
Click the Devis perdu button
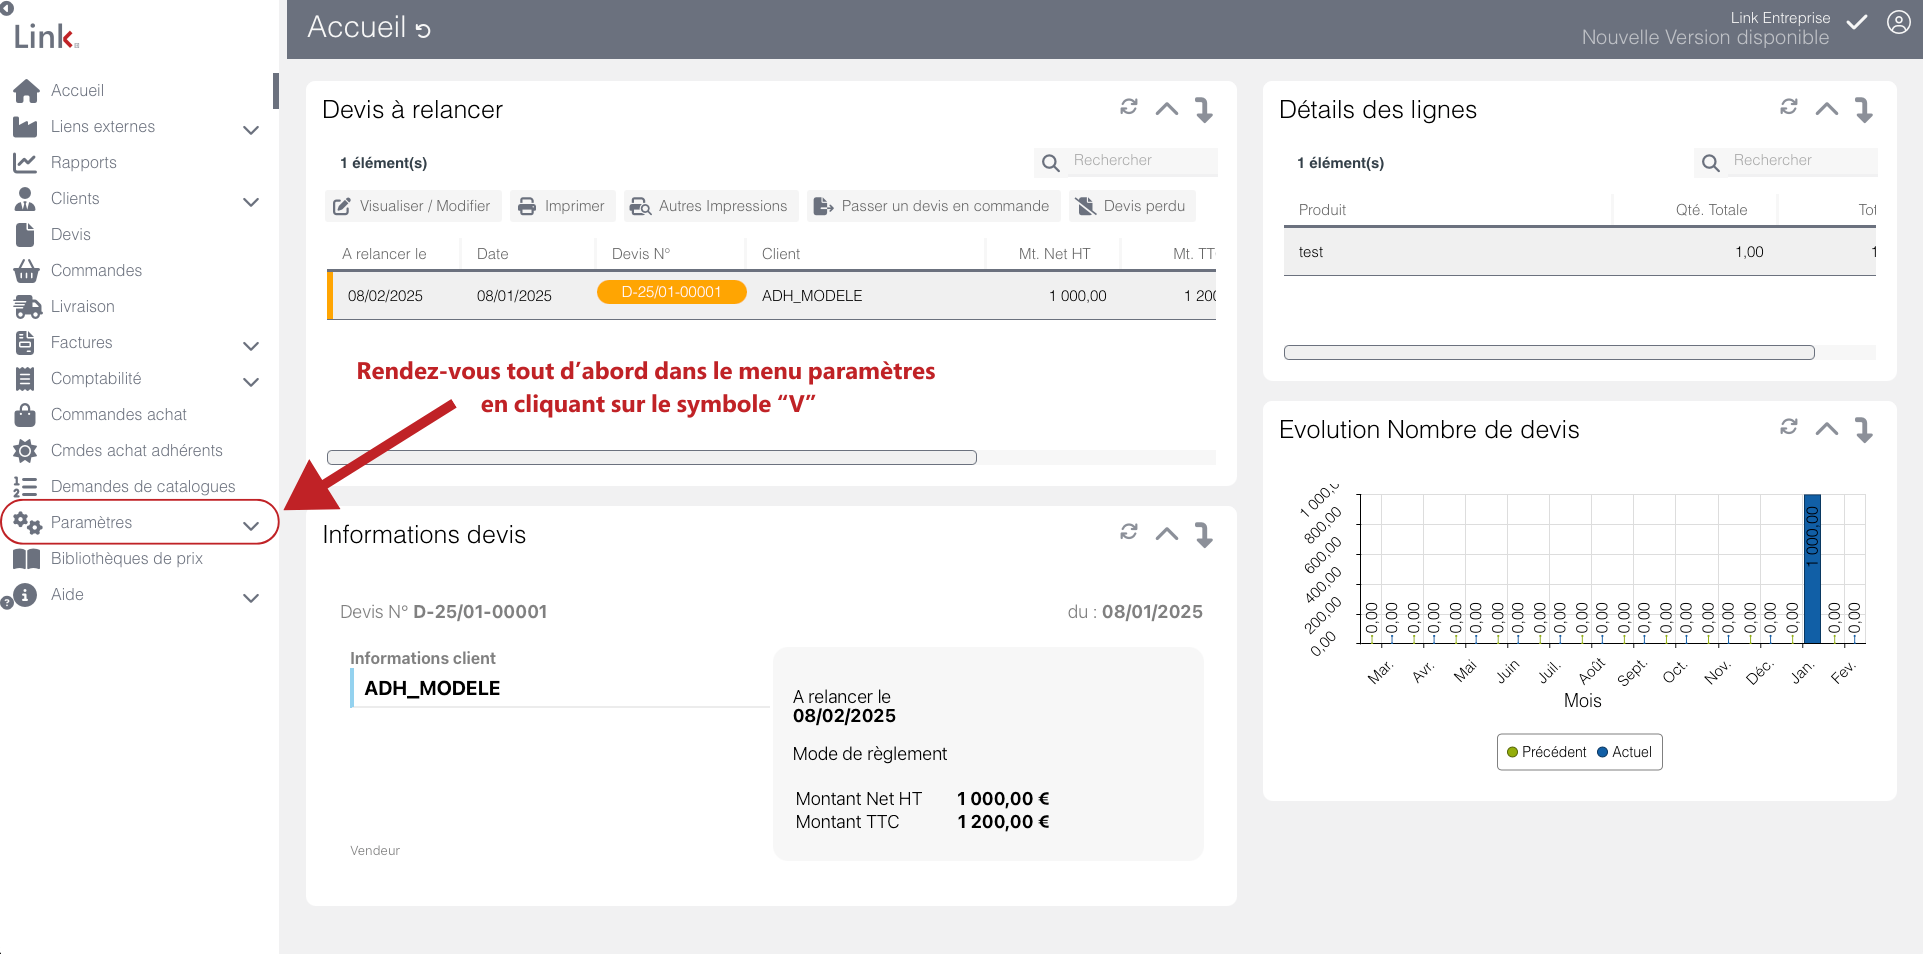(x=1131, y=206)
